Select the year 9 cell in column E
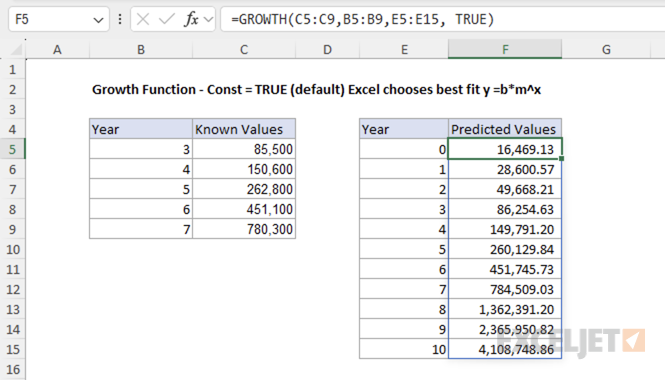 pyautogui.click(x=404, y=329)
